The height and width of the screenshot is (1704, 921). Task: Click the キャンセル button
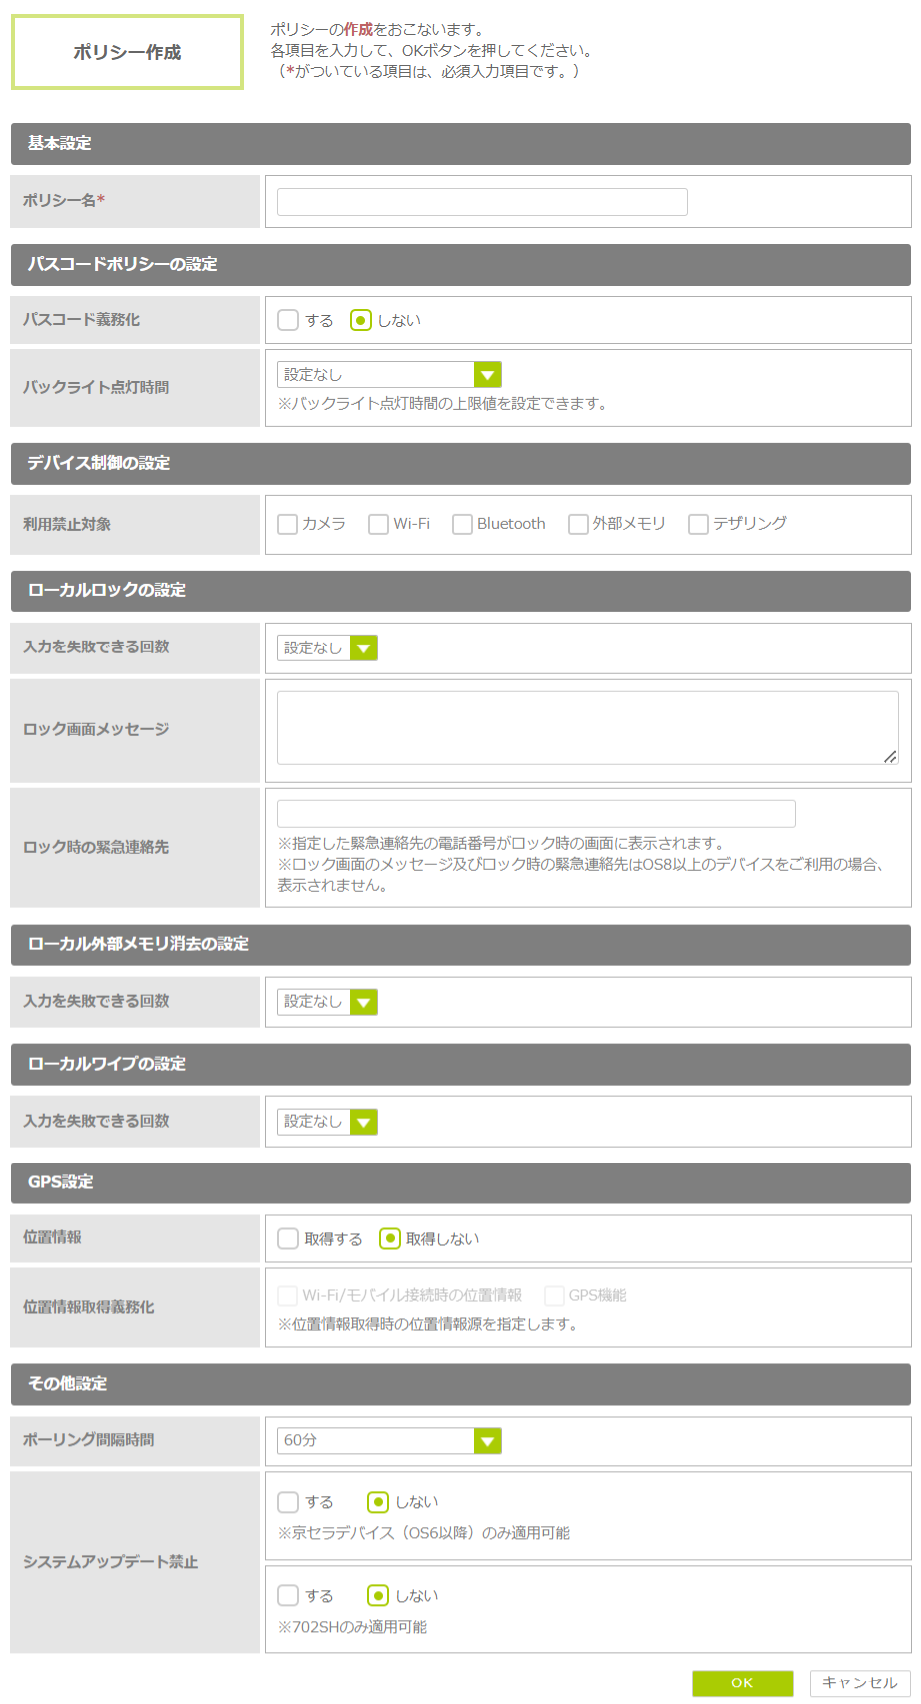click(859, 1683)
